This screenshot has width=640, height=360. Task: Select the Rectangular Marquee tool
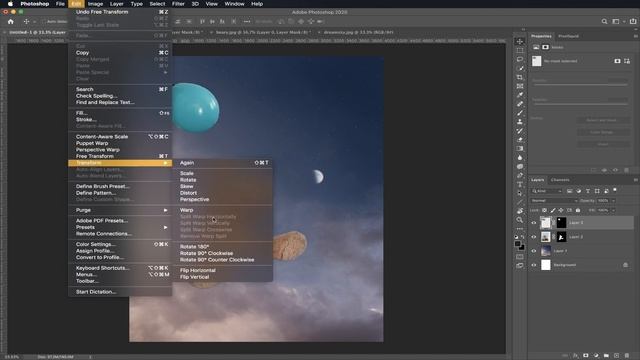pos(520,50)
